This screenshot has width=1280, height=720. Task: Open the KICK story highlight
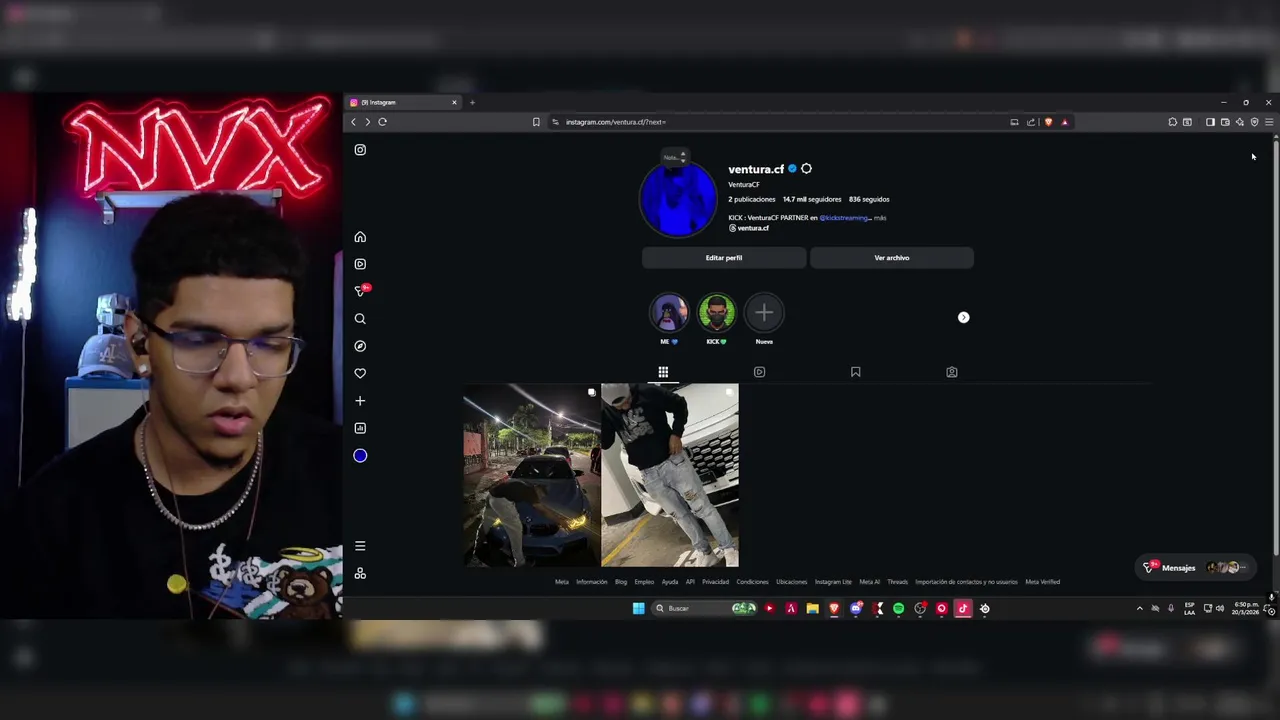coord(716,314)
